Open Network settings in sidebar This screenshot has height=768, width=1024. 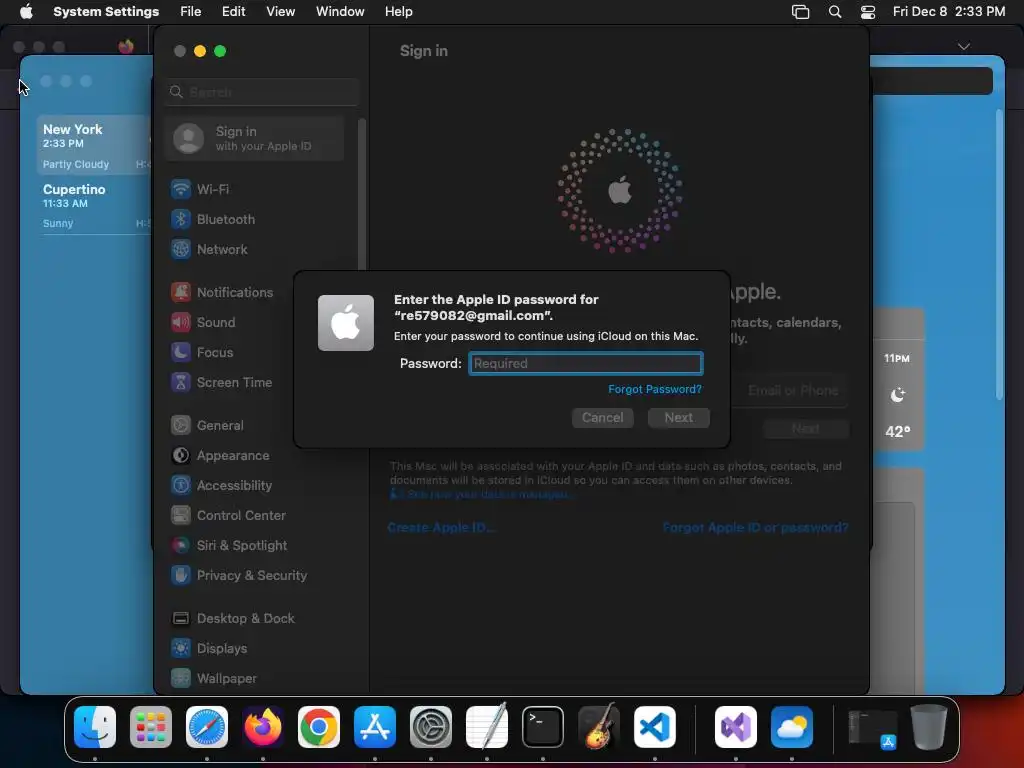tap(209, 249)
